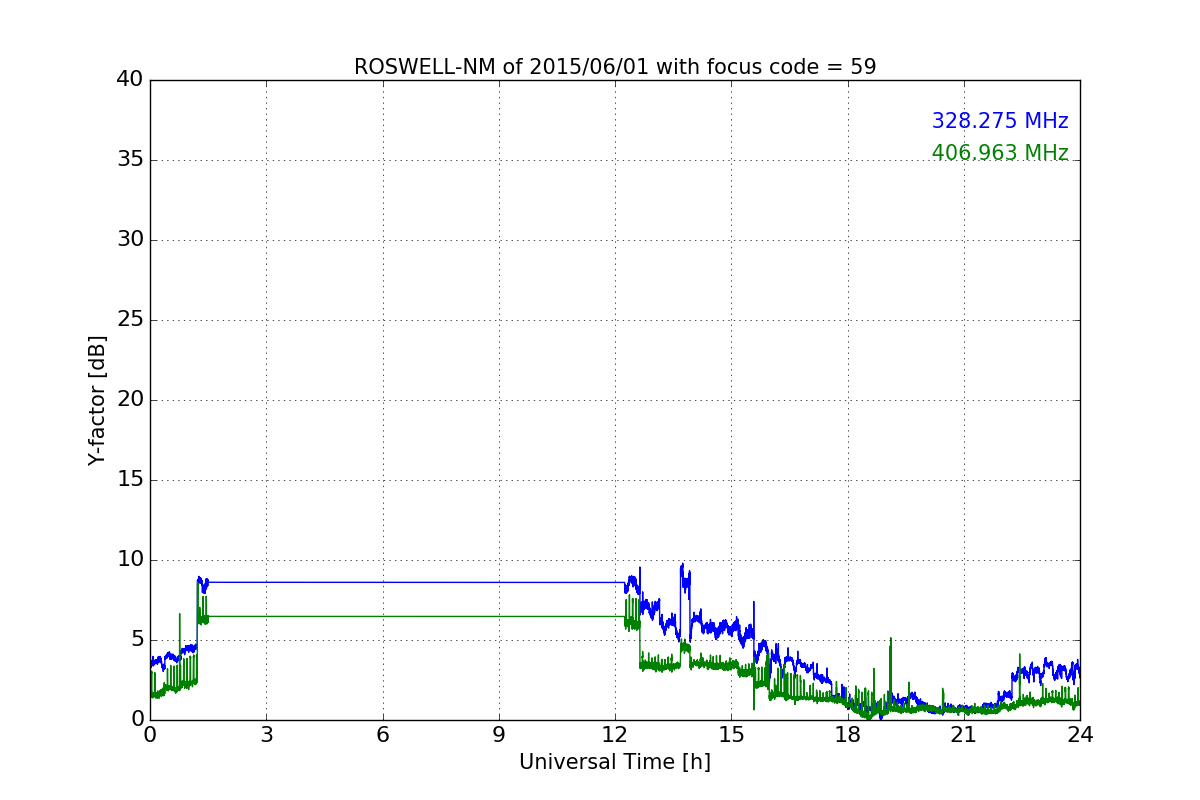
Task: Click the x-axis tick label 6
Action: [x=383, y=734]
